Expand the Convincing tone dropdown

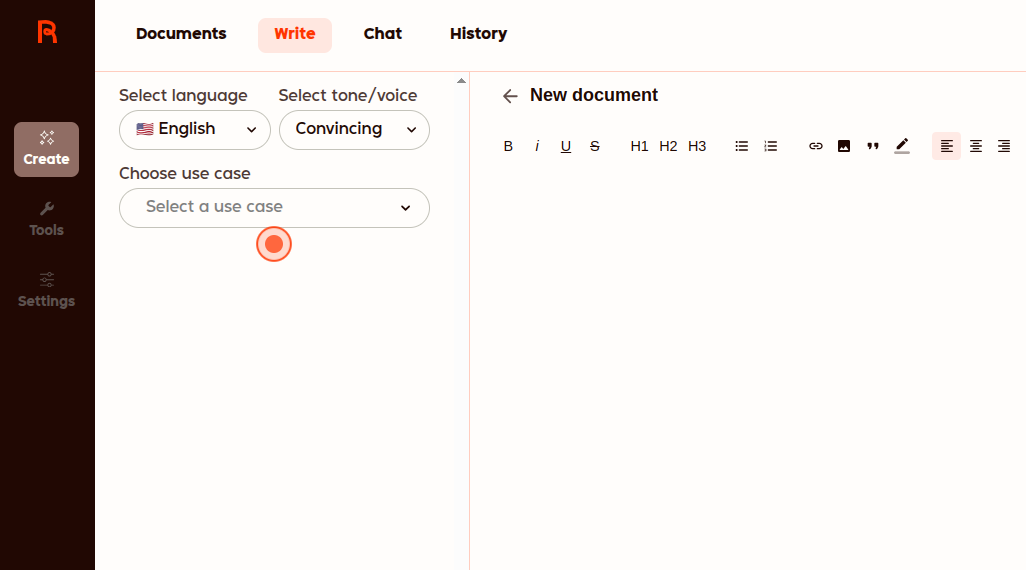tap(354, 130)
